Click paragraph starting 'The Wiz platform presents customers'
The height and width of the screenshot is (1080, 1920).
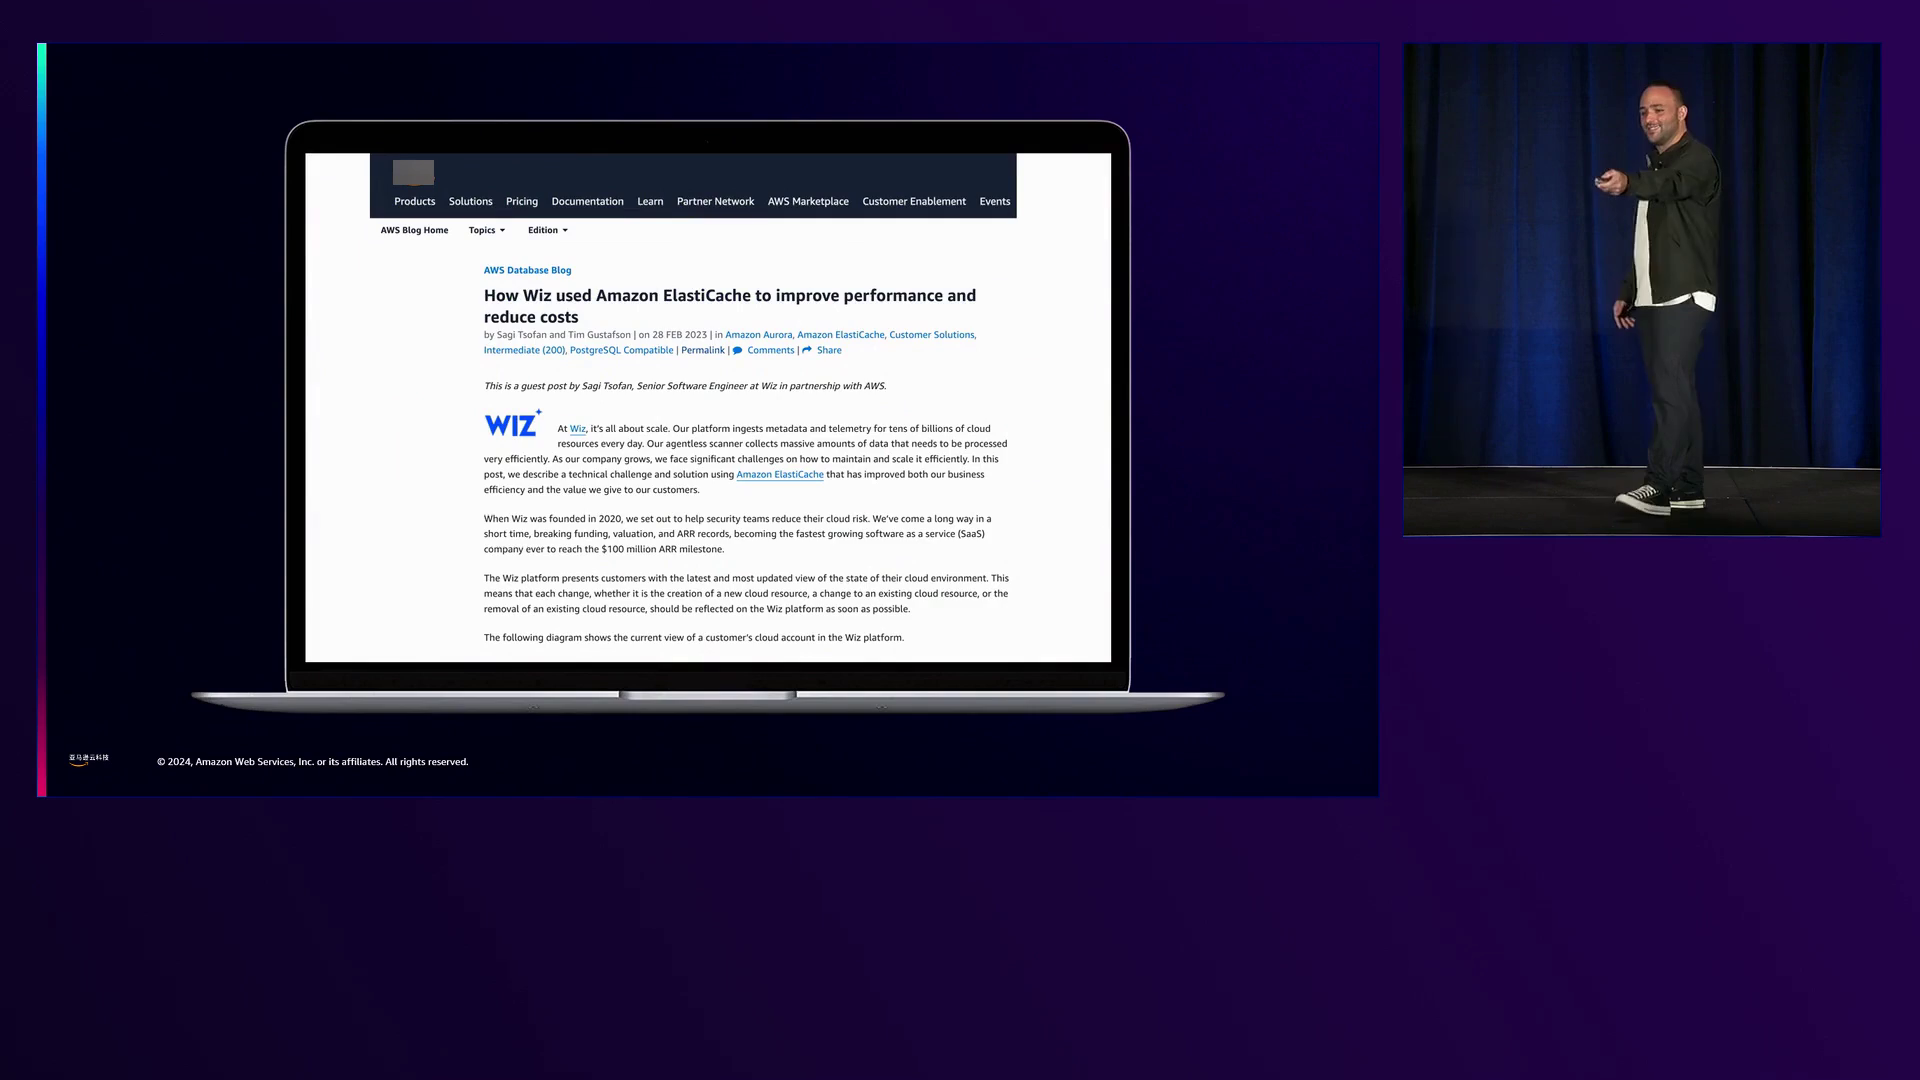pyautogui.click(x=746, y=593)
